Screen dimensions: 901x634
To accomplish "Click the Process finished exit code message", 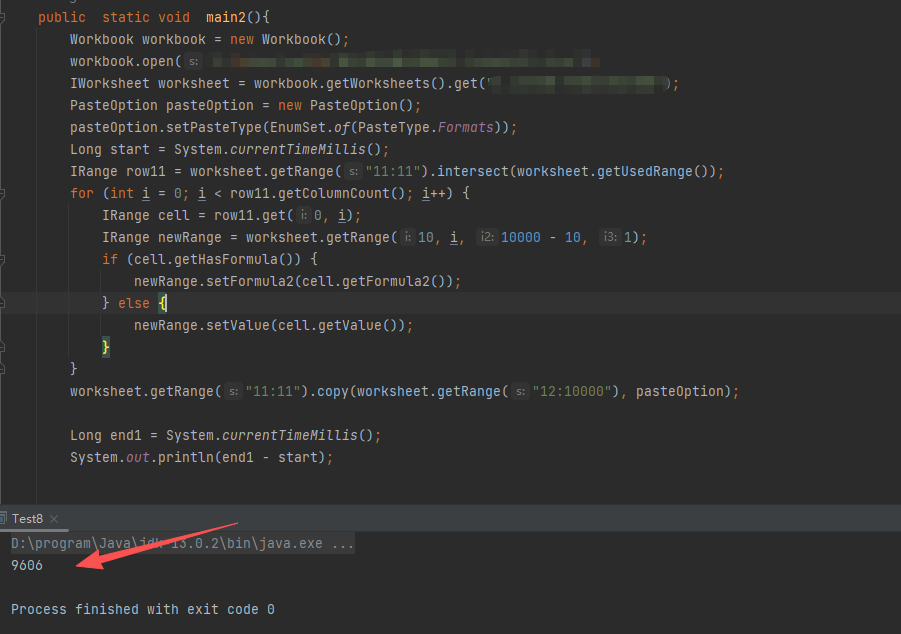I will (143, 609).
